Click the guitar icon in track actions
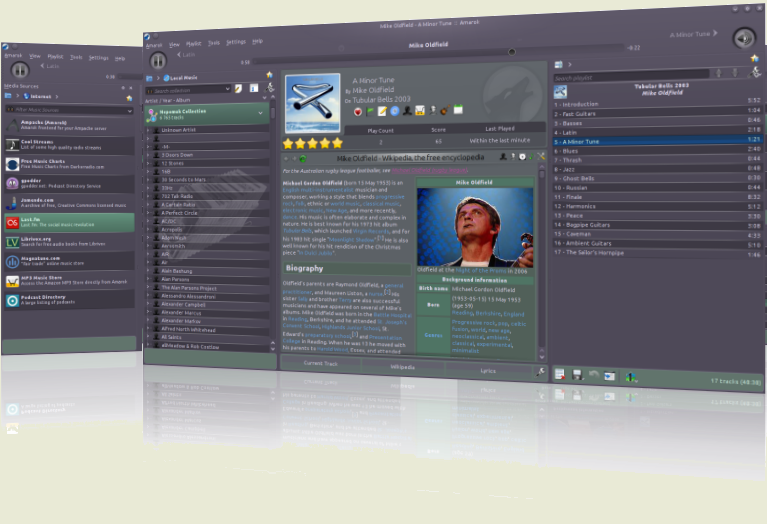Viewport: 767px width, 524px height. click(445, 110)
